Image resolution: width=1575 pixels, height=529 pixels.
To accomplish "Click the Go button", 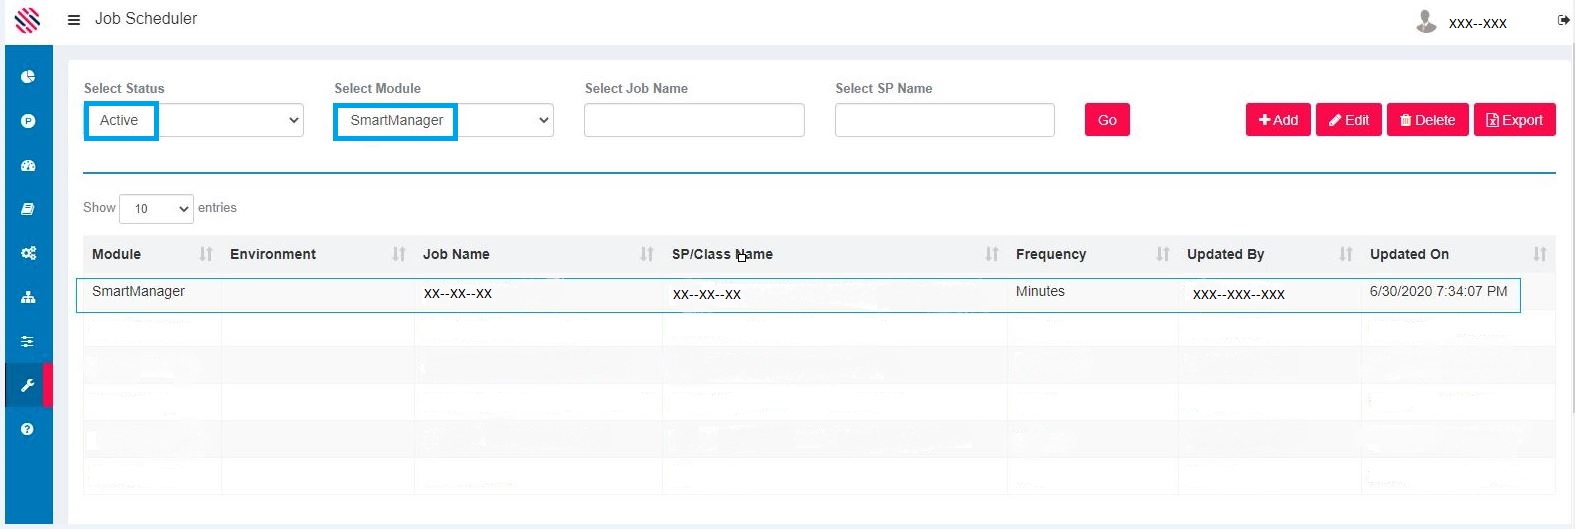I will coord(1107,120).
